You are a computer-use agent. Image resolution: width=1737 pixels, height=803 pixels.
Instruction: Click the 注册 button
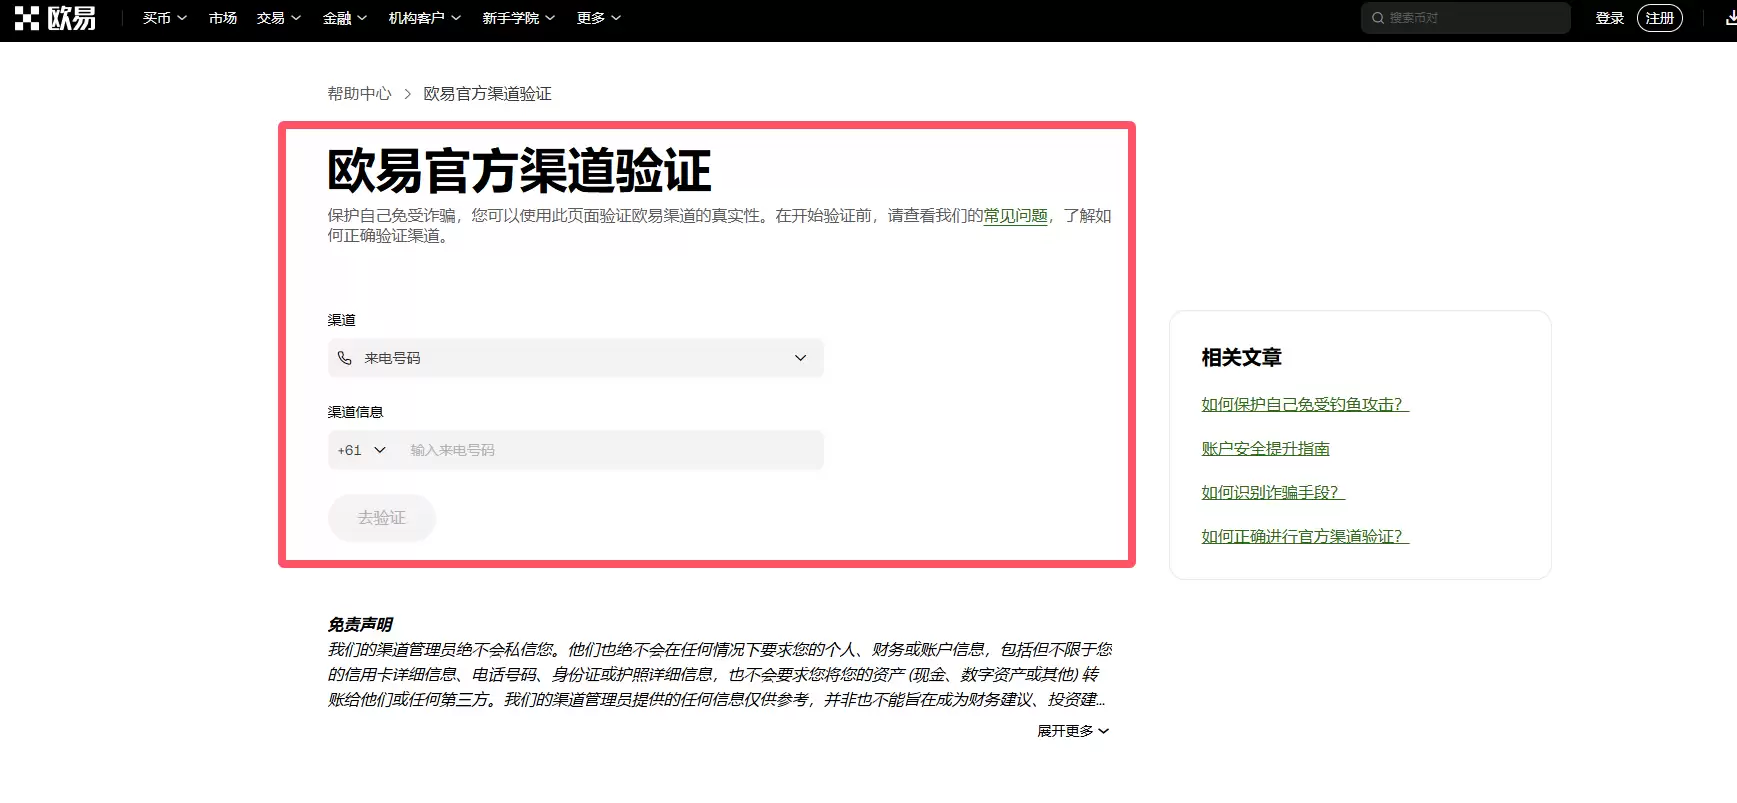coord(1660,18)
